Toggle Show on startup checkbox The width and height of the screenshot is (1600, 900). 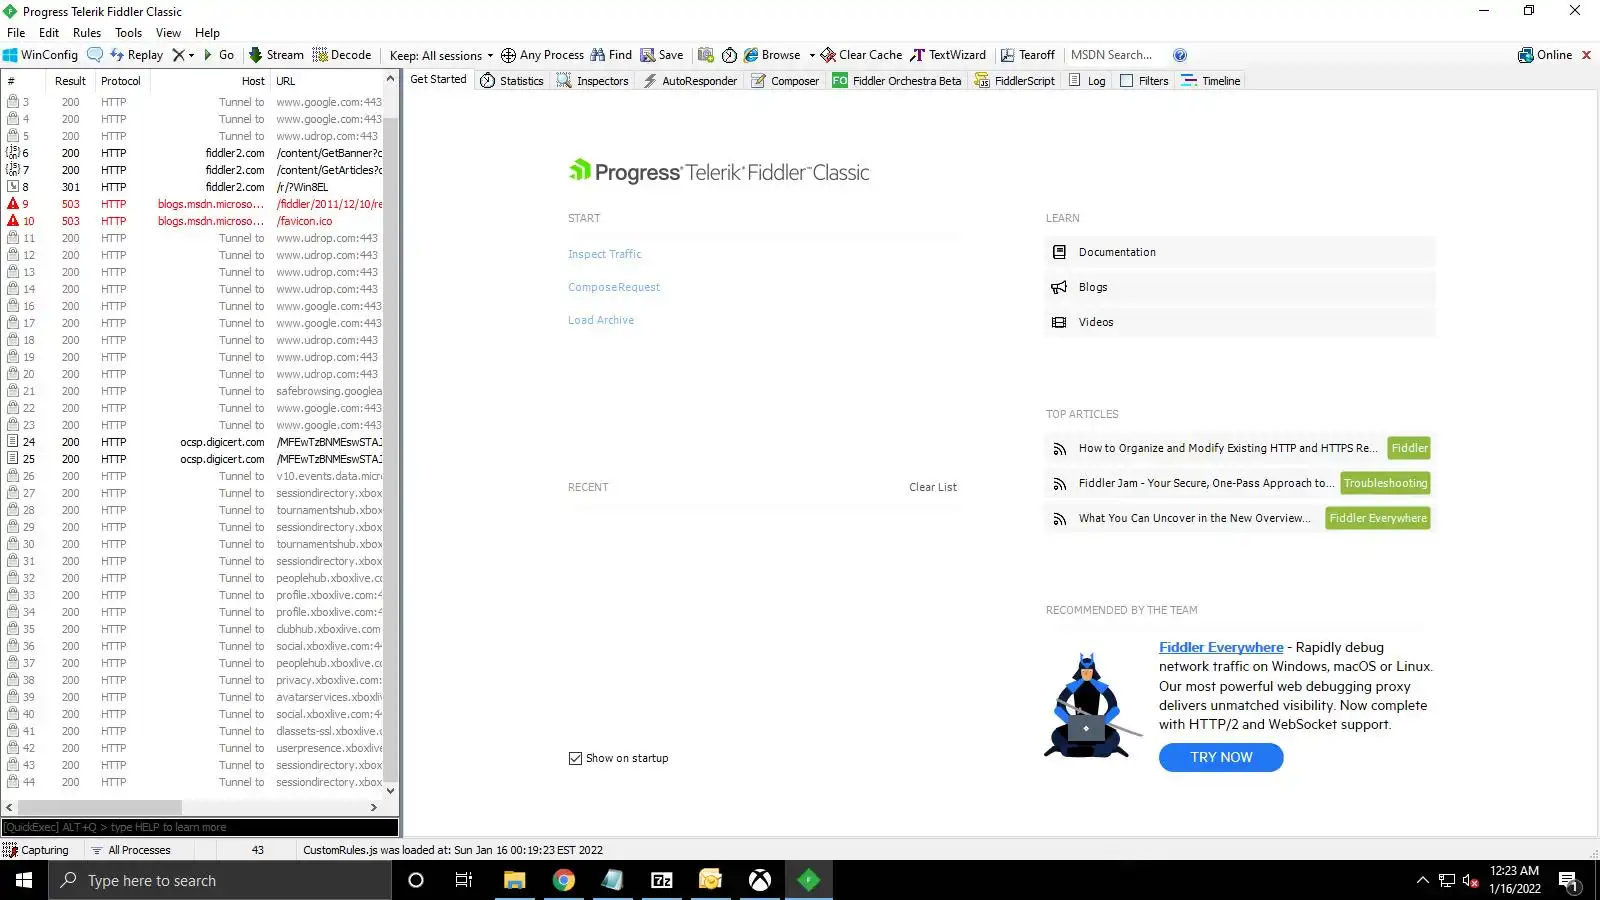[x=575, y=758]
